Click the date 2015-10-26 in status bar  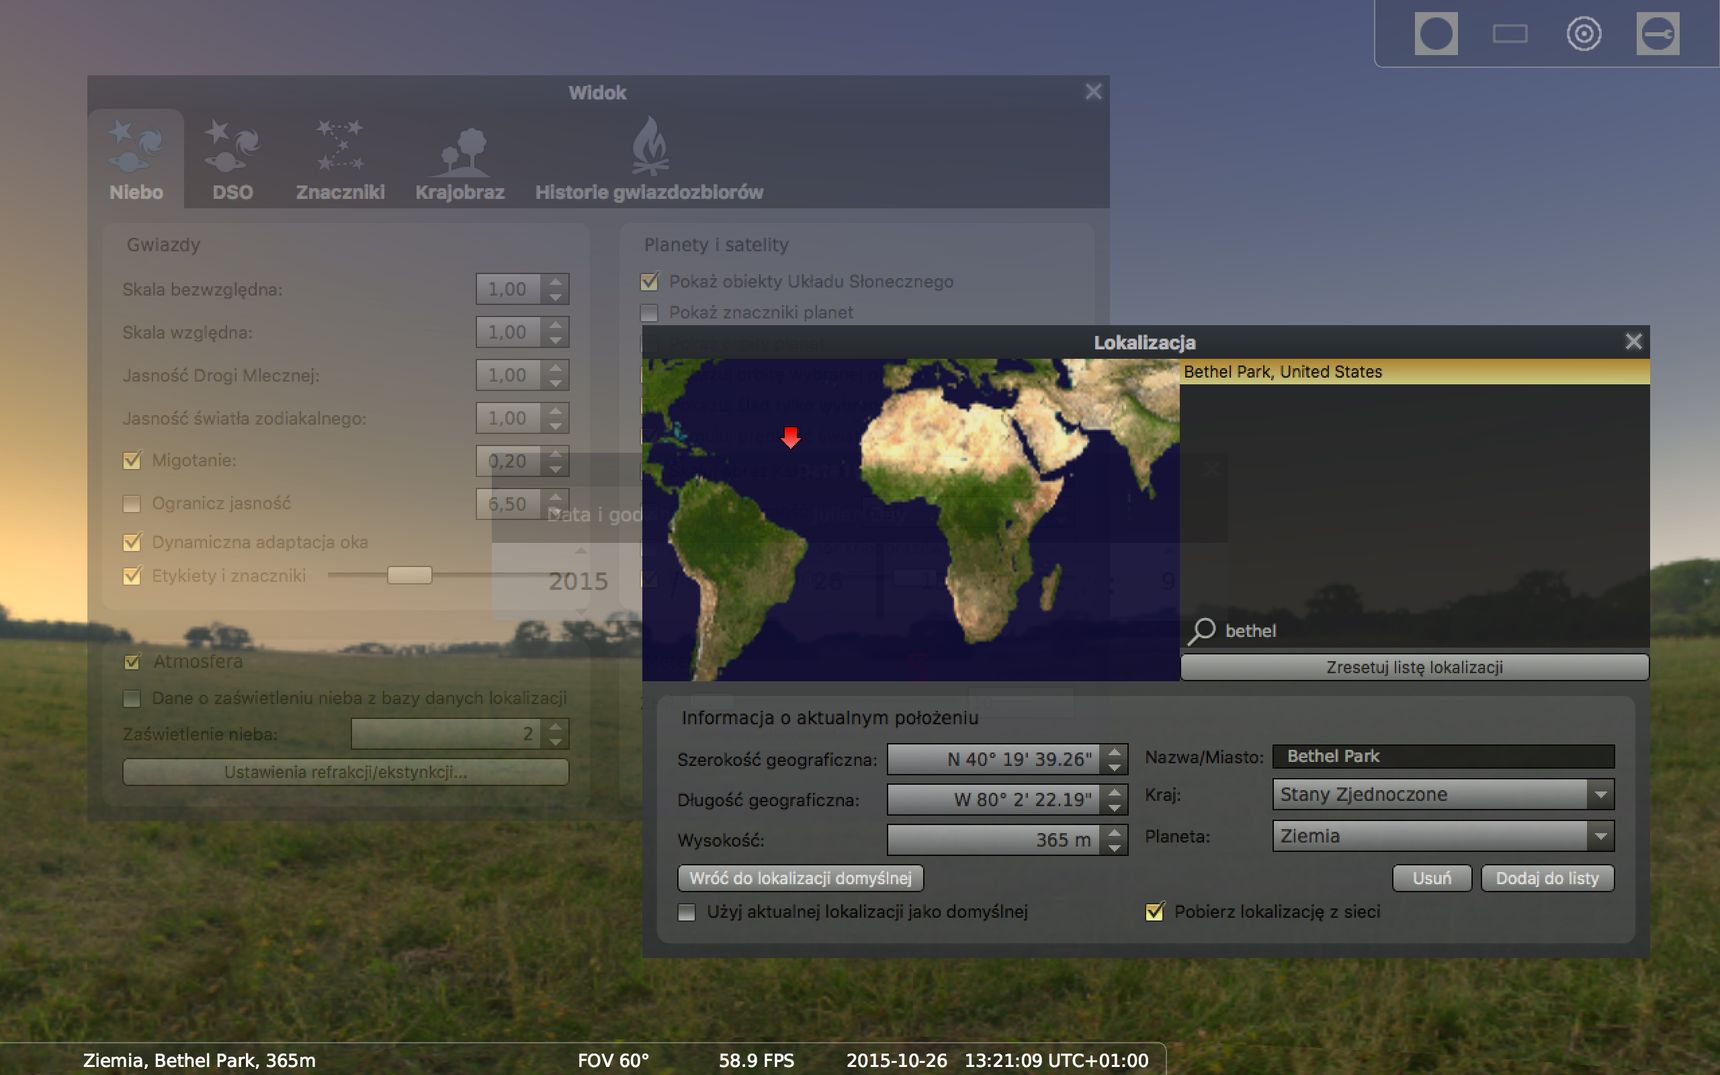click(x=896, y=1060)
